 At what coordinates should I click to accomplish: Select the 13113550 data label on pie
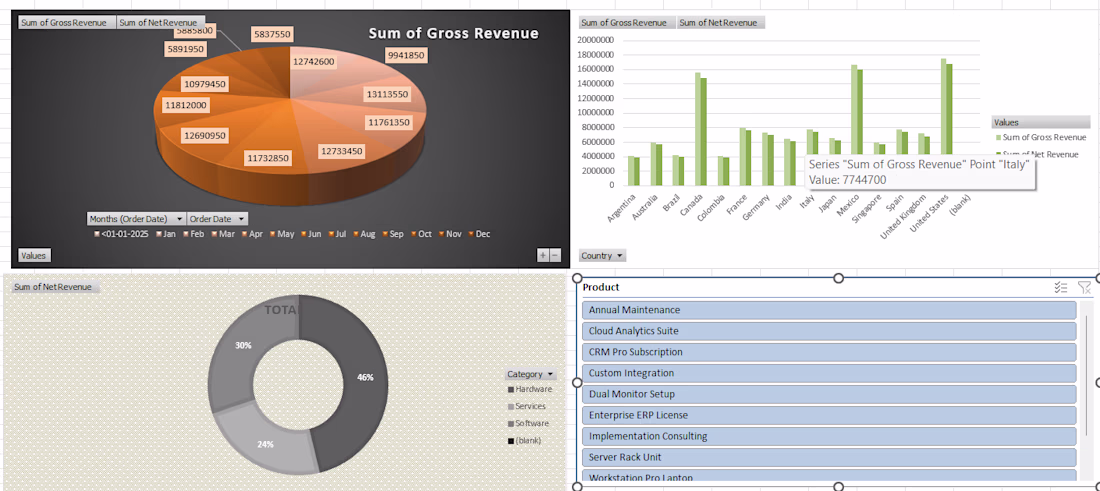tap(387, 94)
